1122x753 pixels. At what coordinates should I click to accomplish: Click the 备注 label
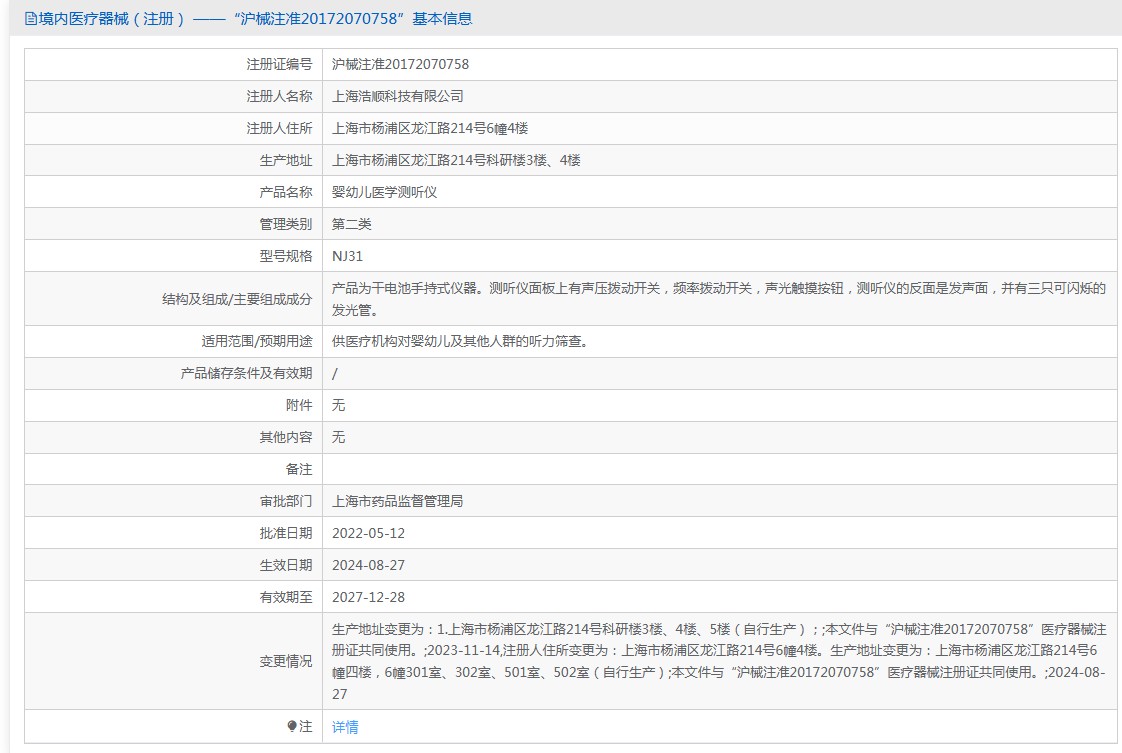click(x=299, y=470)
